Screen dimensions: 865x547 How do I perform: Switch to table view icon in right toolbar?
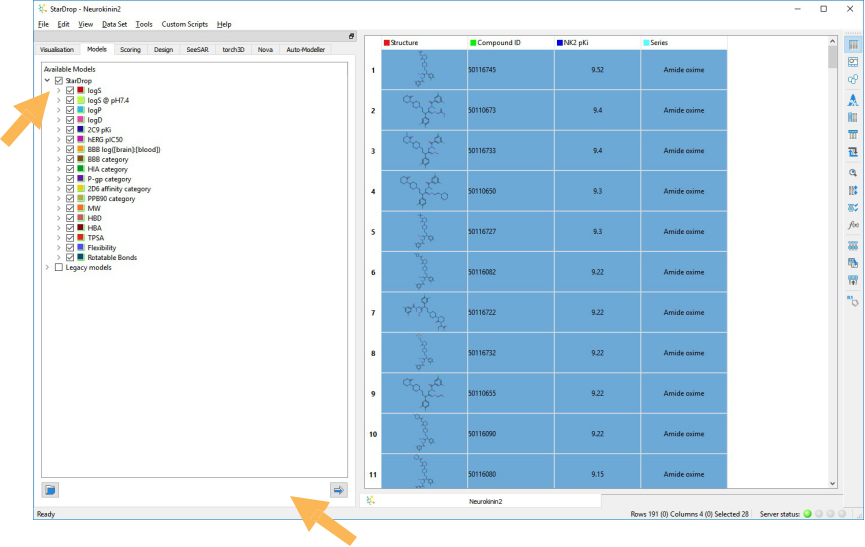(x=853, y=45)
